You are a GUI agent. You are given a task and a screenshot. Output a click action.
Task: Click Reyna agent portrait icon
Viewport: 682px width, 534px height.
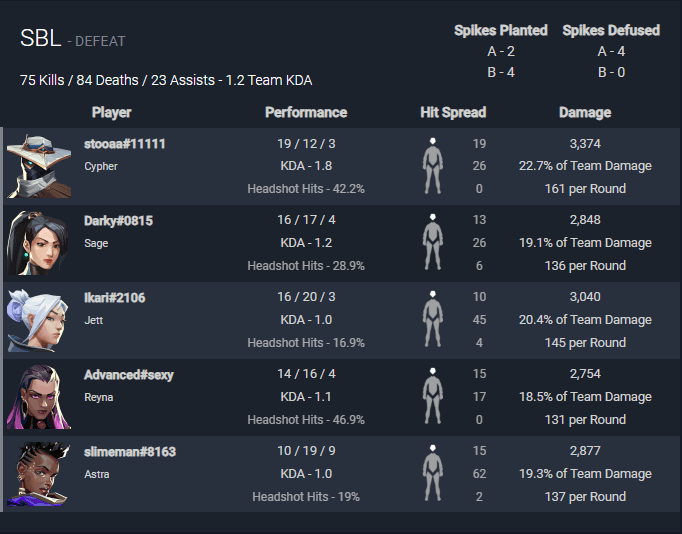click(x=39, y=397)
